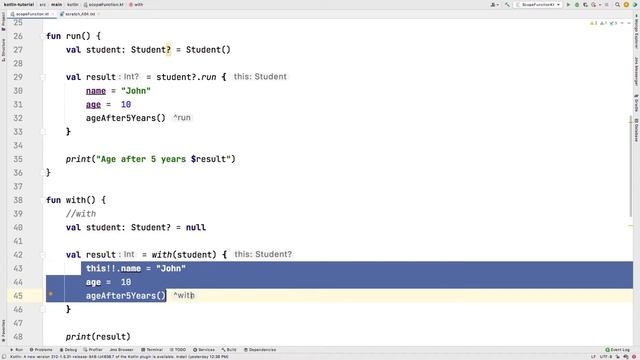Screen dimensions: 640x360
Task: Click the yellow IDE update icon
Action: (x=626, y=4)
